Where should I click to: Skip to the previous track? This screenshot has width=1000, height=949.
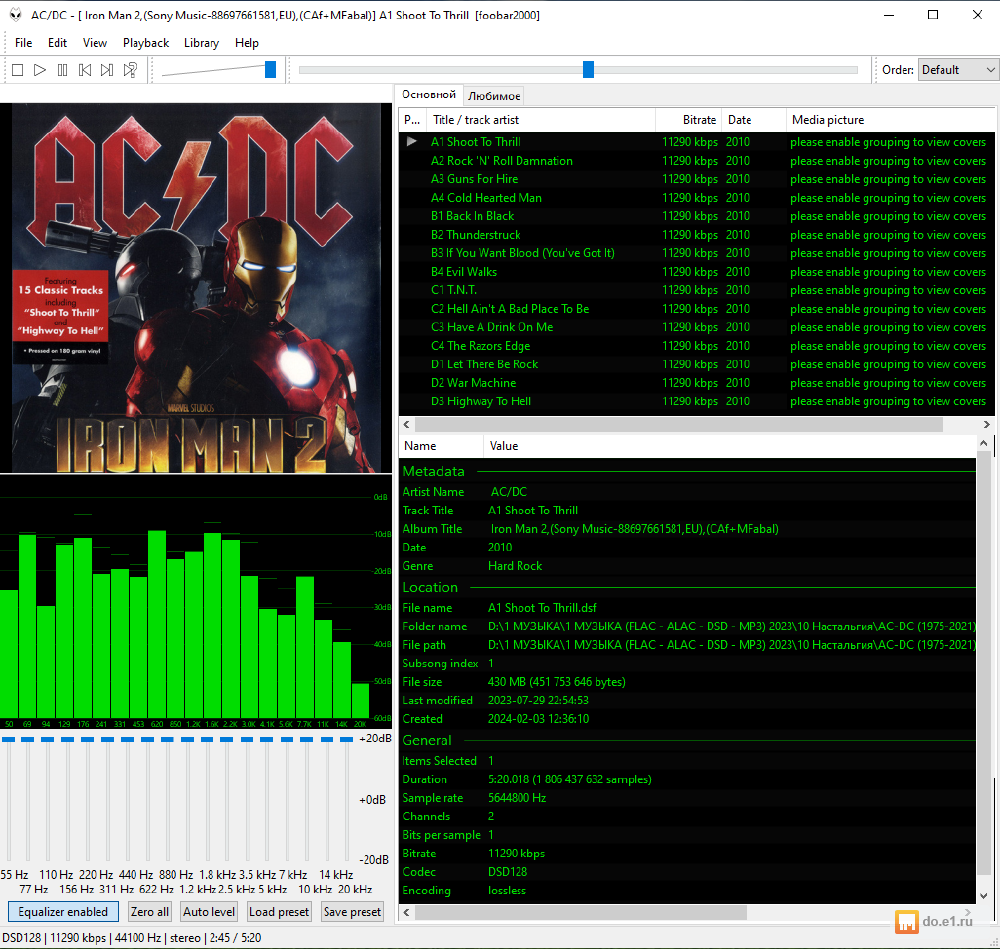click(x=85, y=70)
